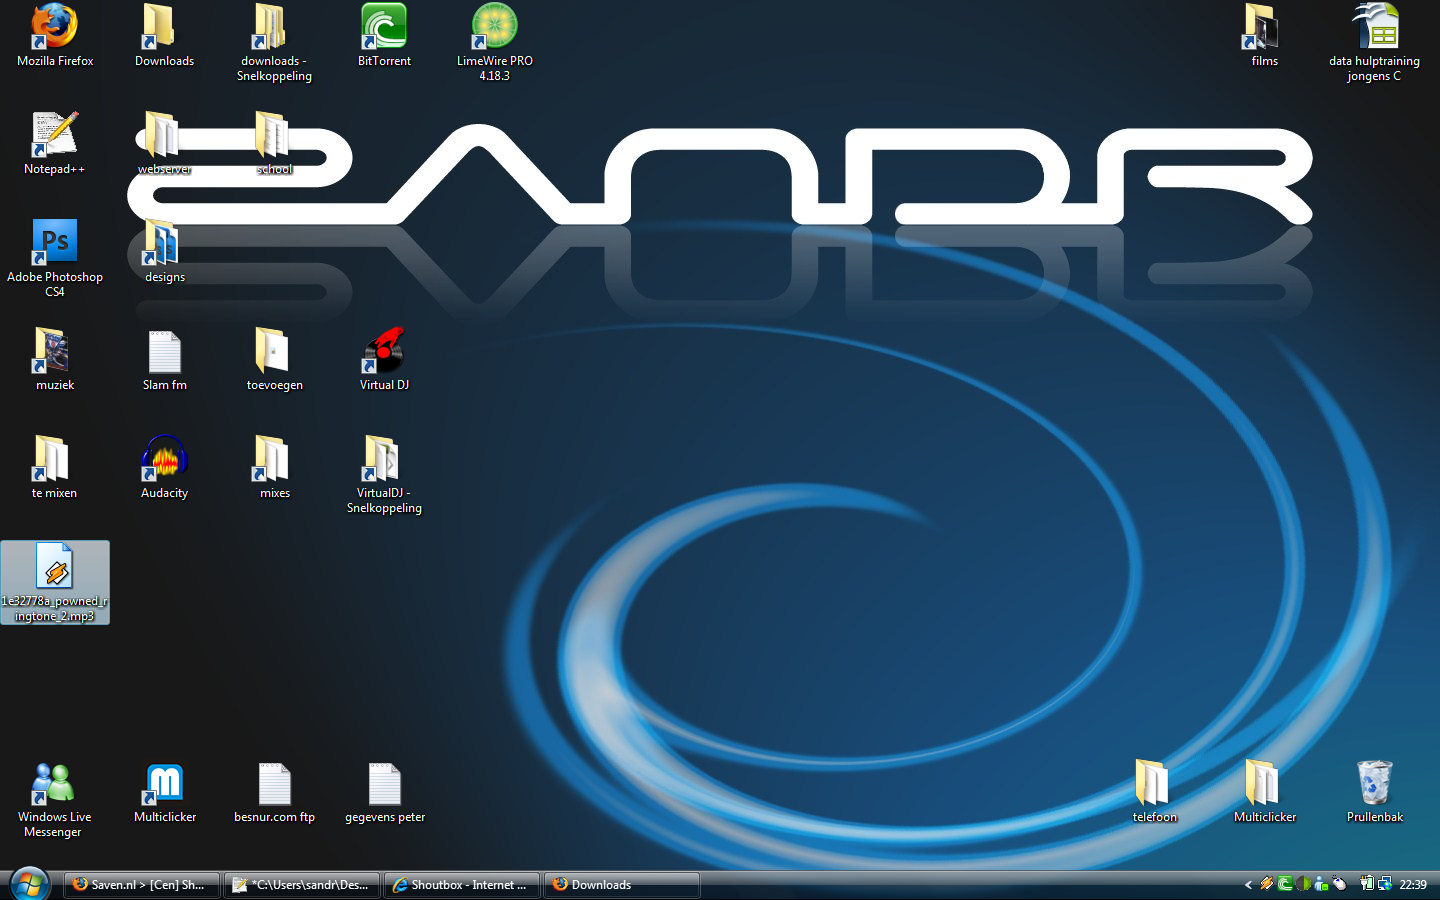Click the Windows Live Messenger tray icon
The height and width of the screenshot is (900, 1440).
pos(1321,884)
